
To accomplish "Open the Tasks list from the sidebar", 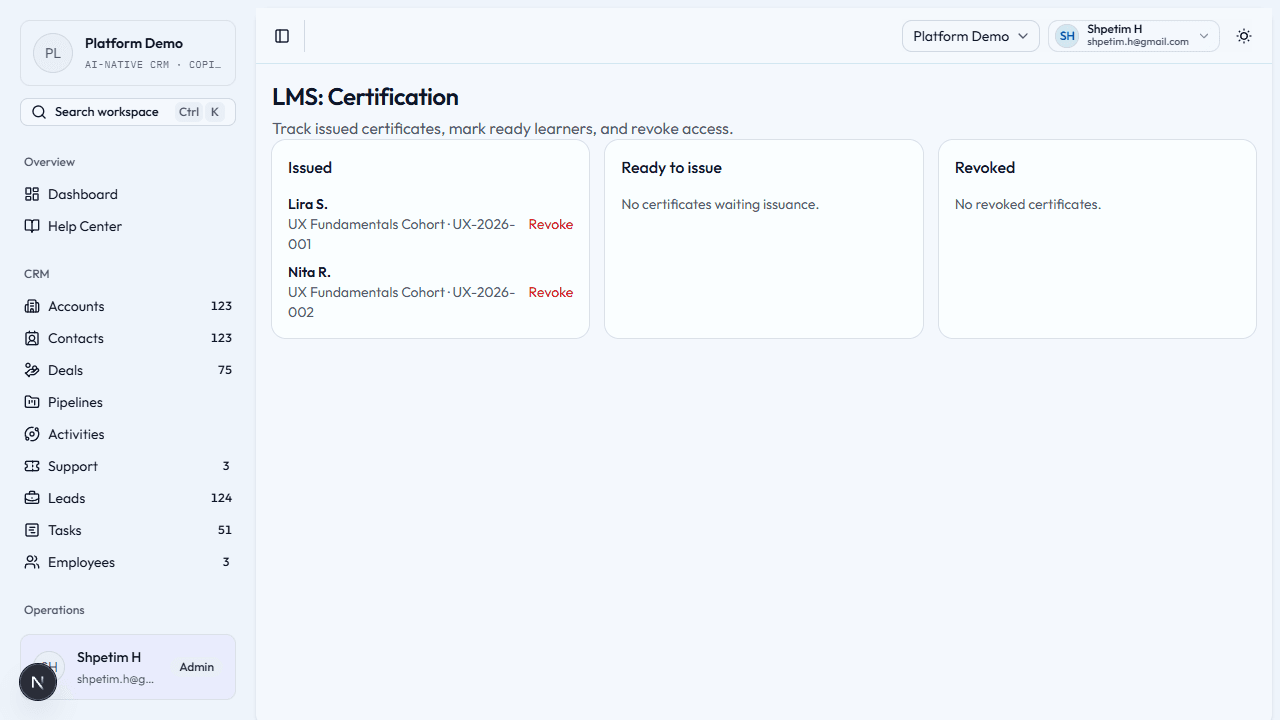I will (63, 530).
